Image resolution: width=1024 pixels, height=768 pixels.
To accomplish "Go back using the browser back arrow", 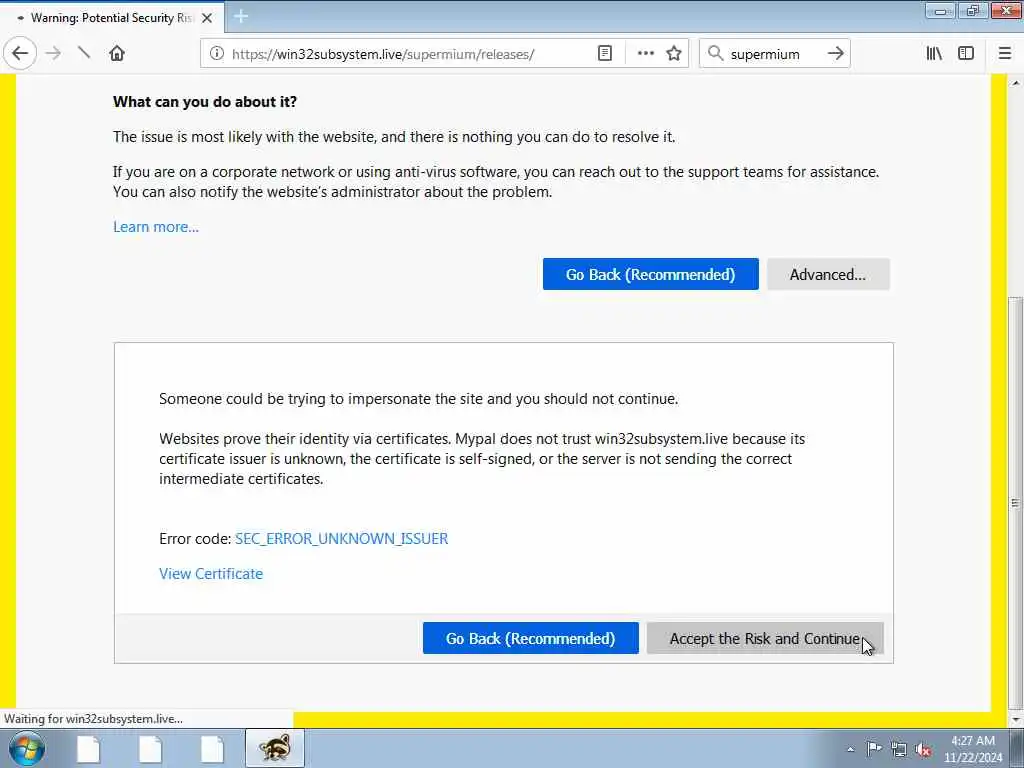I will click(x=20, y=54).
